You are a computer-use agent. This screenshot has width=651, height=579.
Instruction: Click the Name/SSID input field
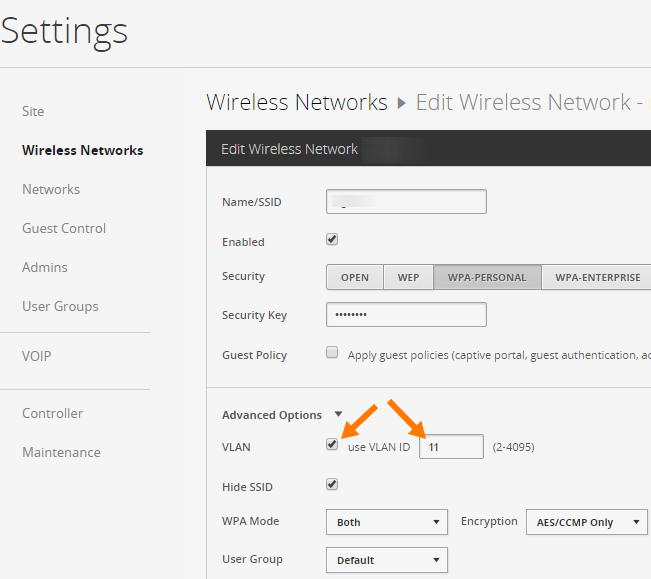click(406, 202)
